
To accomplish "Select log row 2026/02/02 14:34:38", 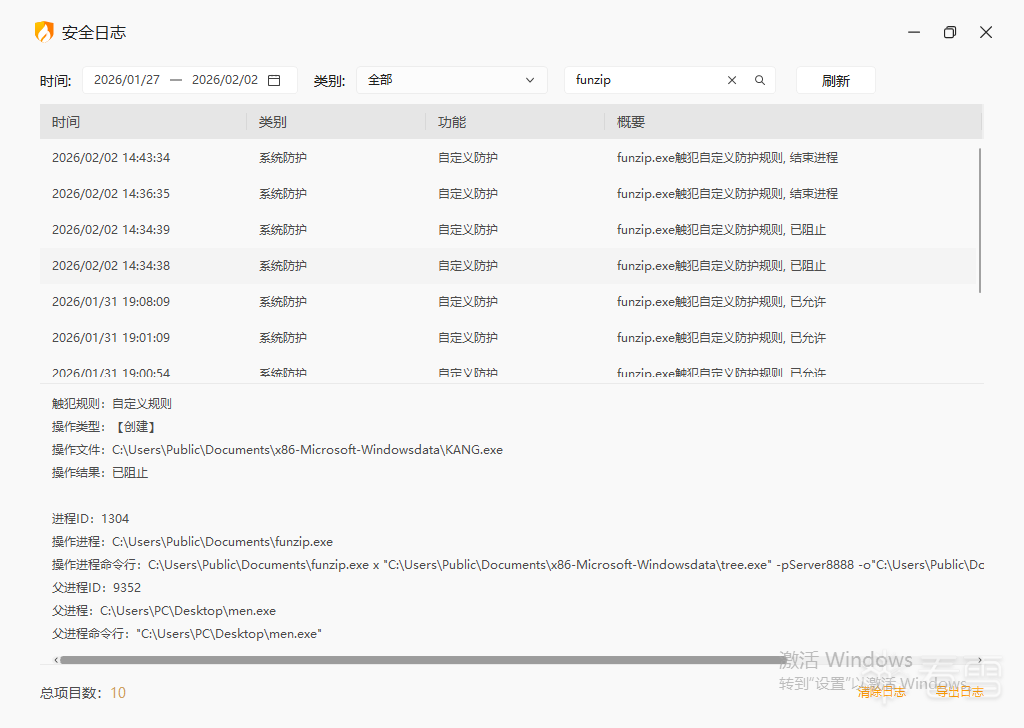I will (508, 266).
